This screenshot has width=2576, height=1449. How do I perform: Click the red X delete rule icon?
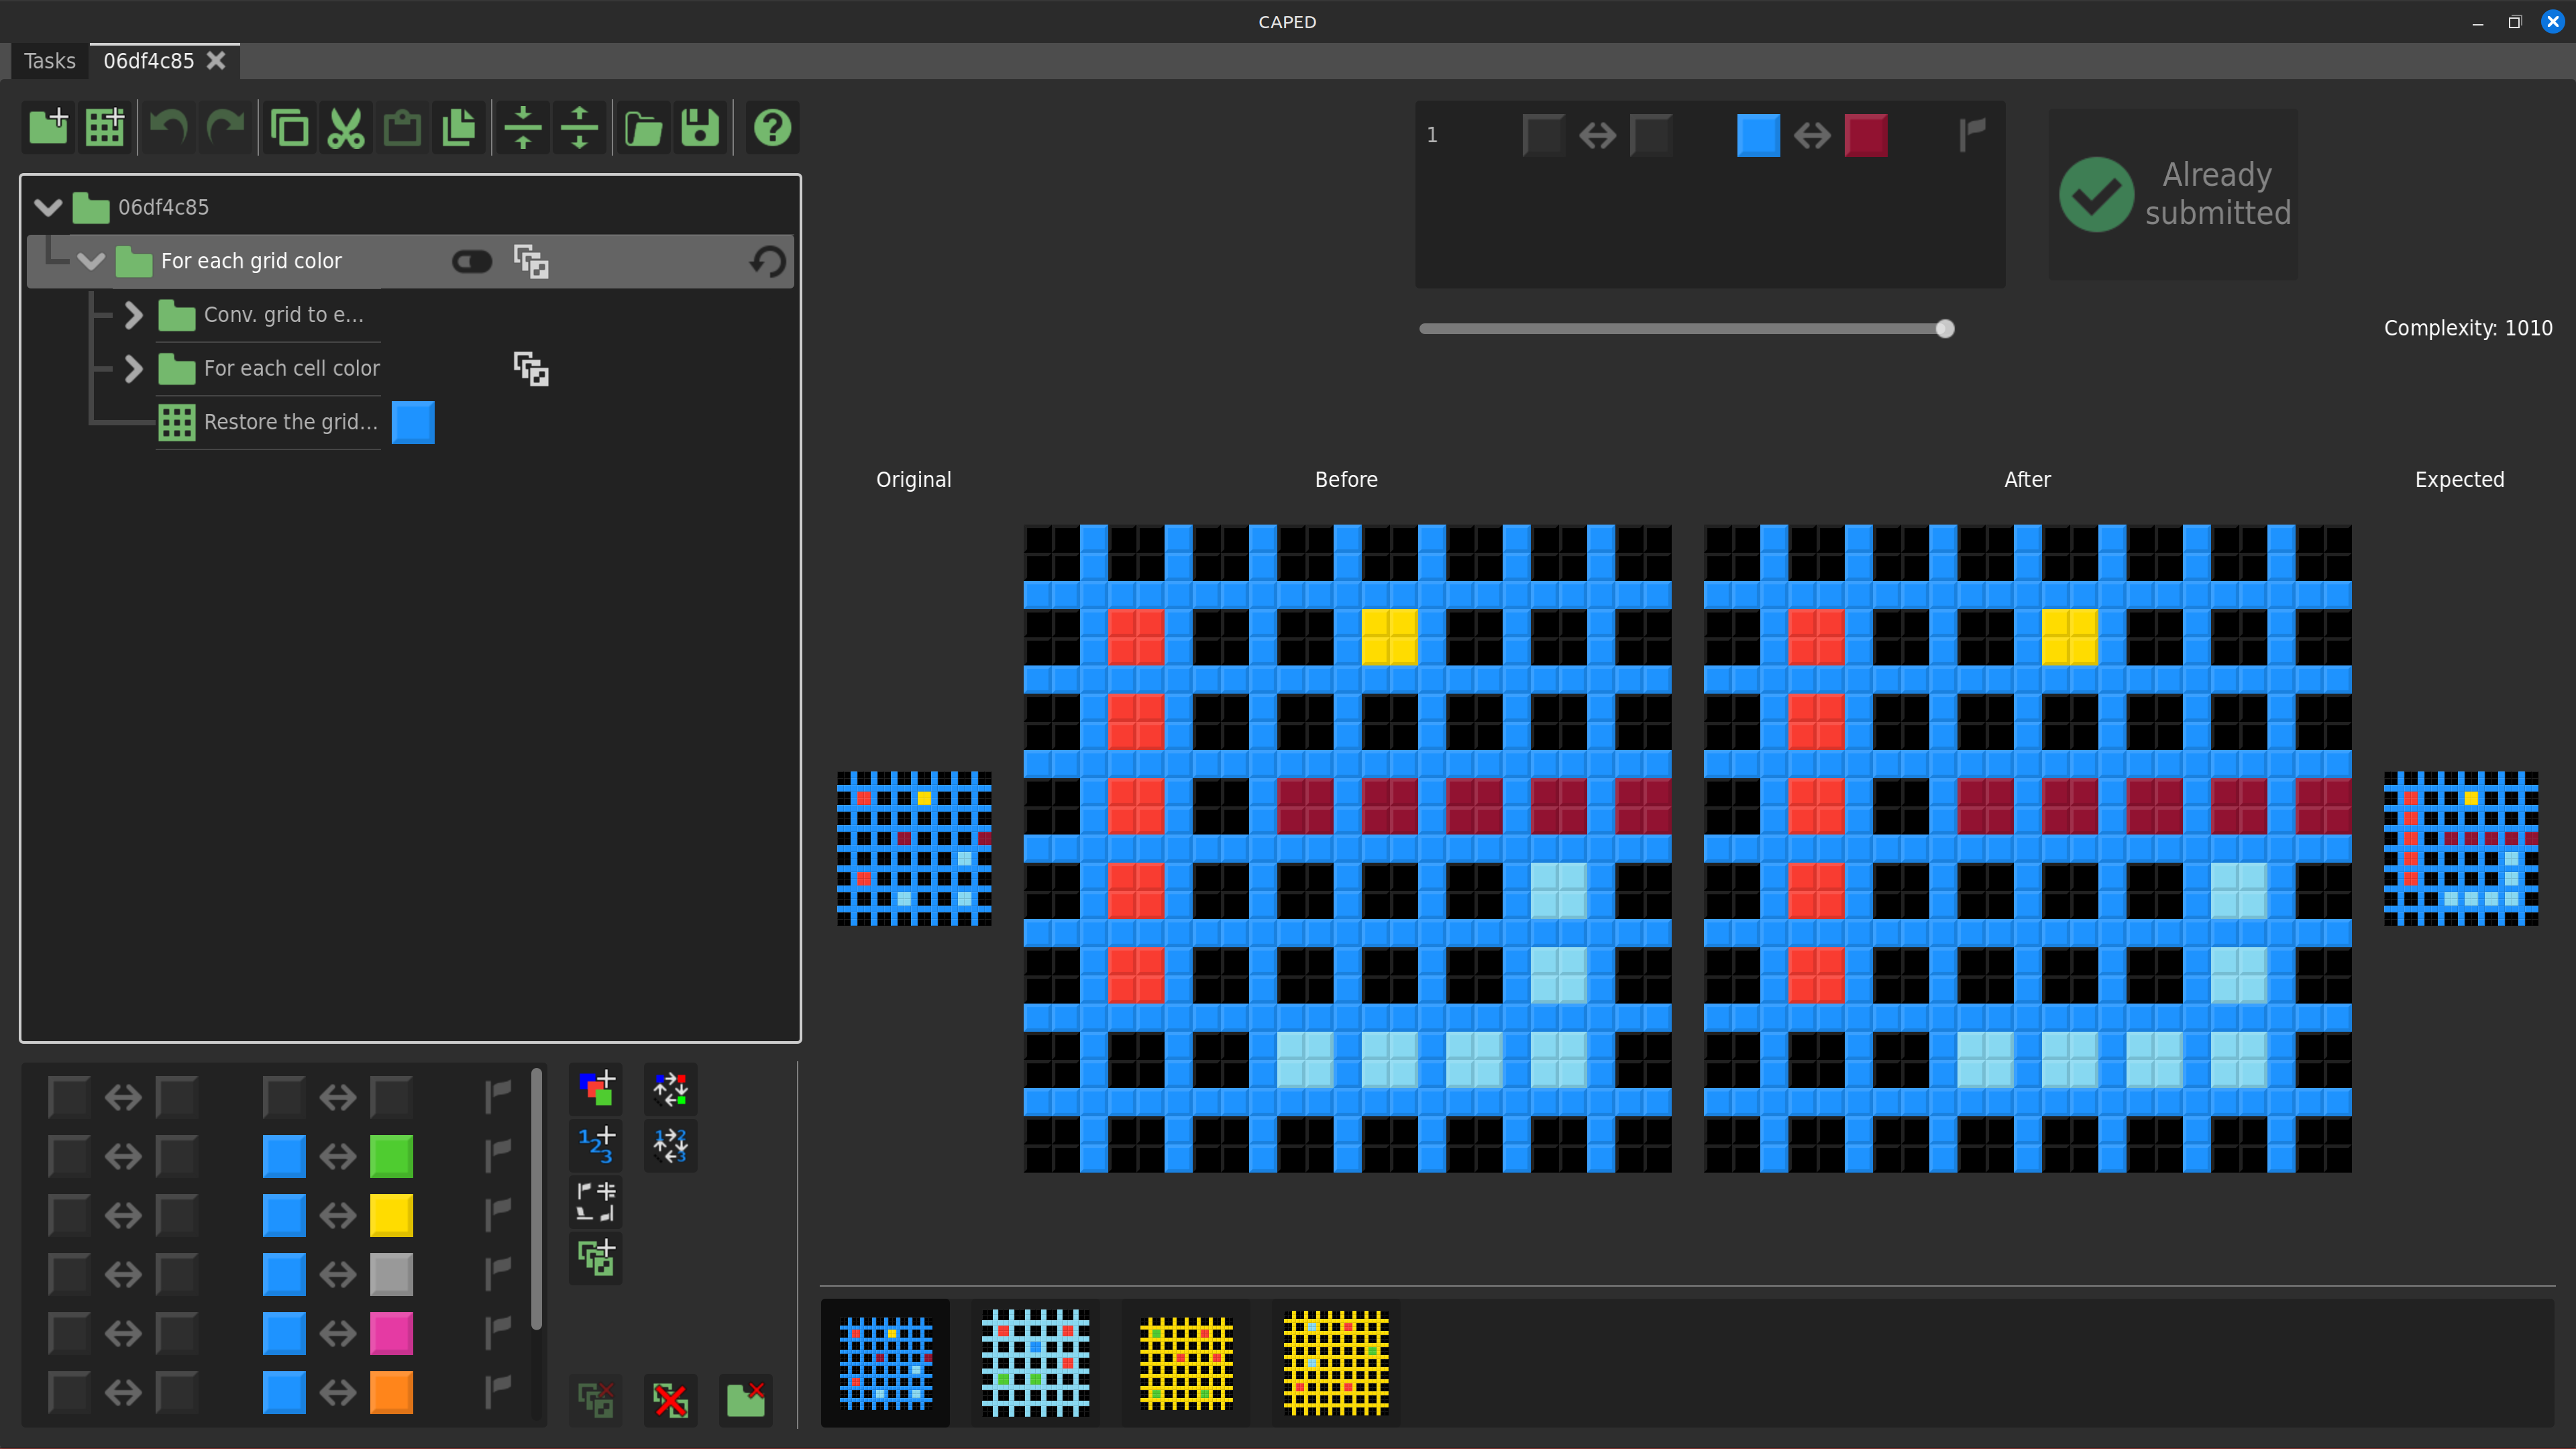[670, 1400]
